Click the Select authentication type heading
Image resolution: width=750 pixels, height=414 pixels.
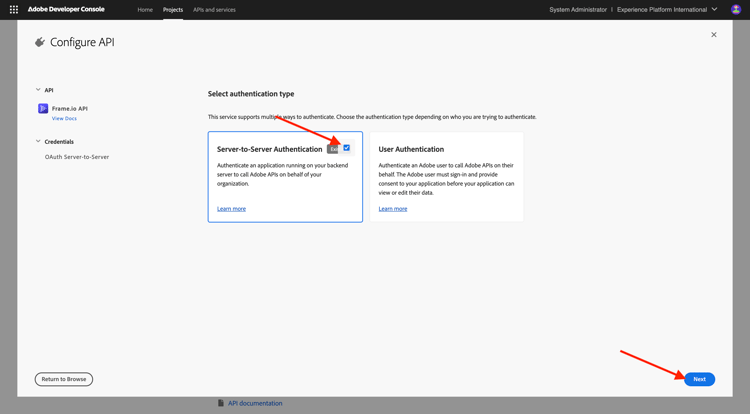tap(251, 94)
